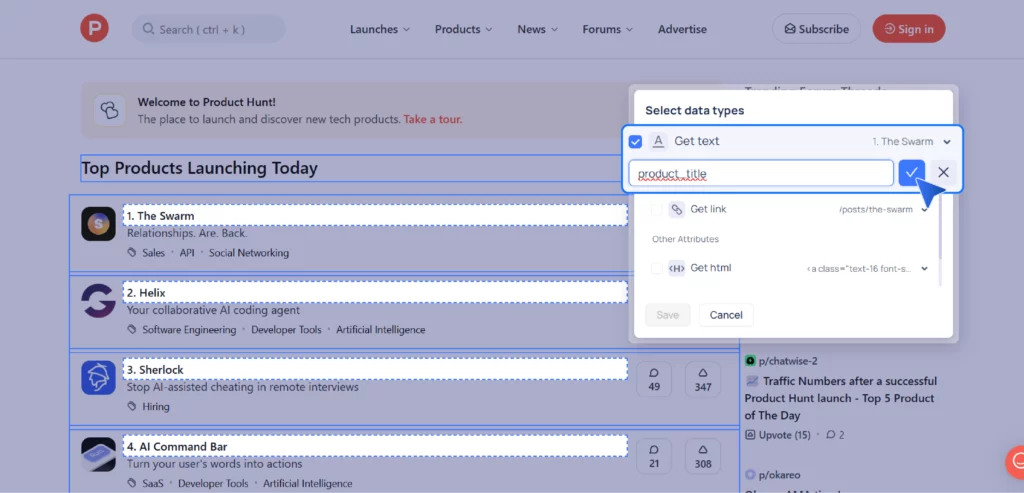Open the Products menu
The image size is (1024, 493).
point(463,29)
